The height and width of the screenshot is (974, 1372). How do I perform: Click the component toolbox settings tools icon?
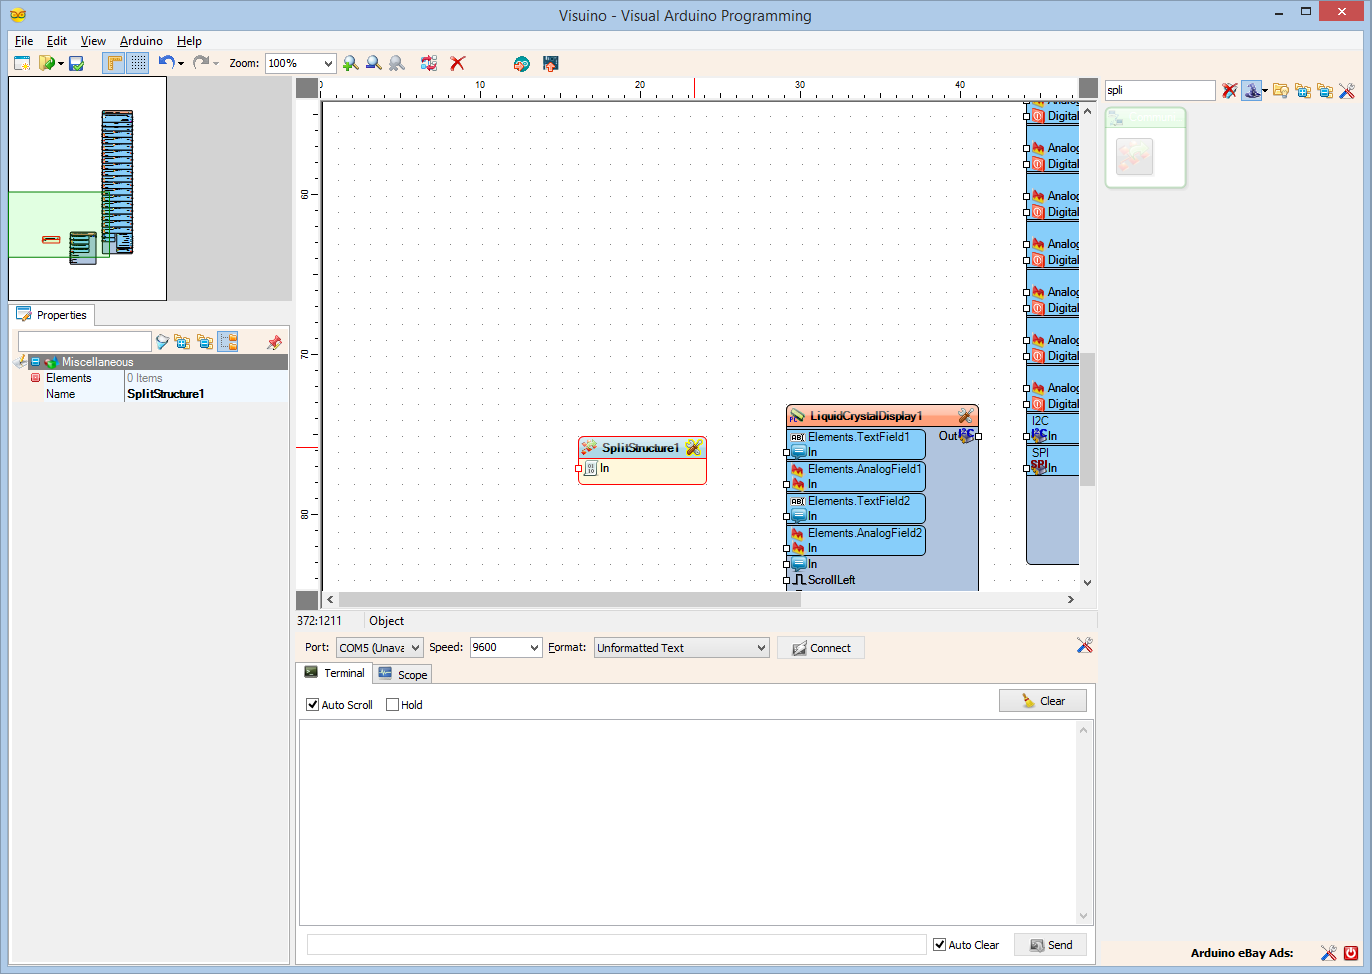click(1347, 90)
